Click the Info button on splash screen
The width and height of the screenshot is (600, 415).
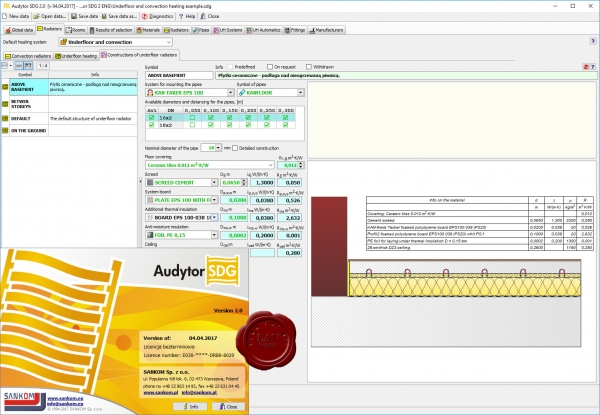190,407
